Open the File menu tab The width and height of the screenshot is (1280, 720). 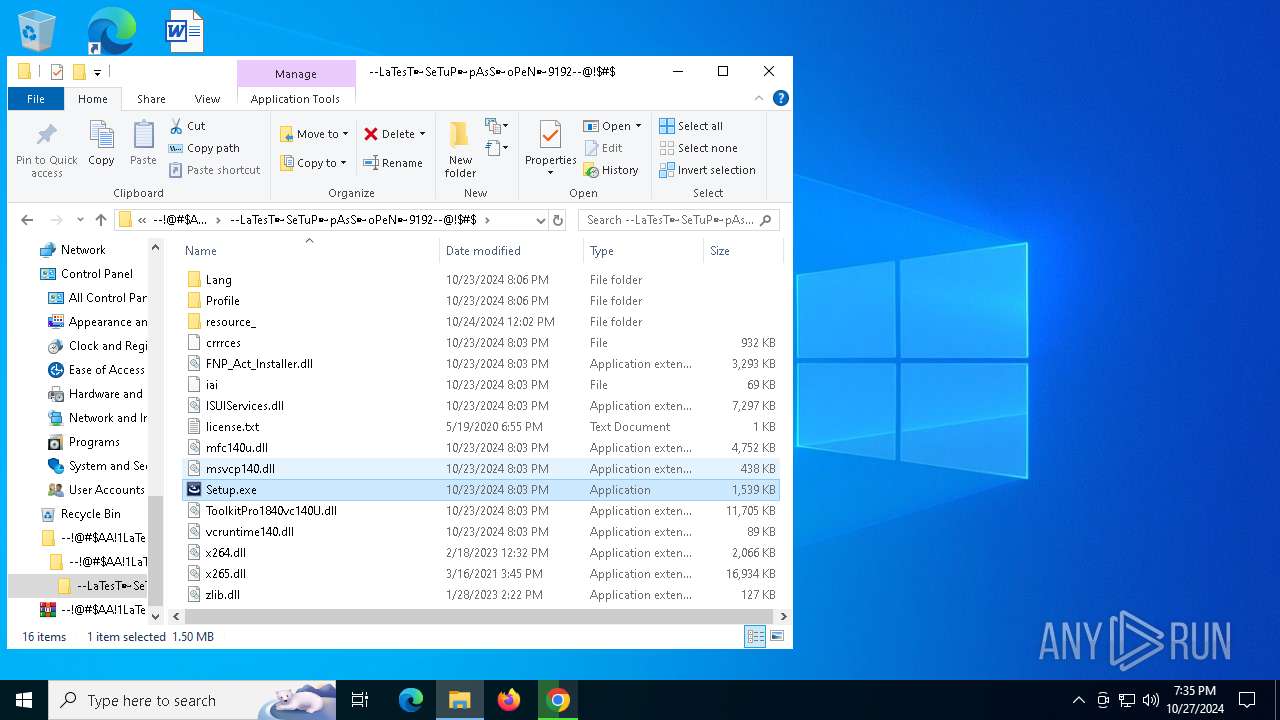(x=36, y=99)
